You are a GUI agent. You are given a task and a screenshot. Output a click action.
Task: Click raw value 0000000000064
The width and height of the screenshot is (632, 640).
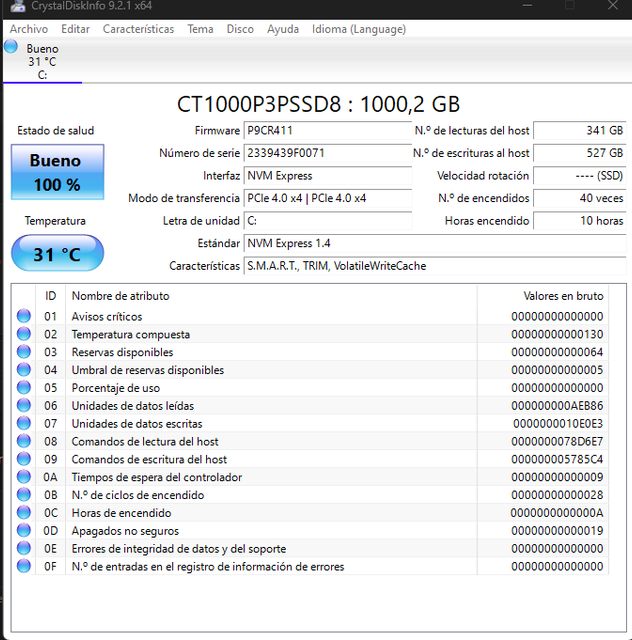pos(557,352)
